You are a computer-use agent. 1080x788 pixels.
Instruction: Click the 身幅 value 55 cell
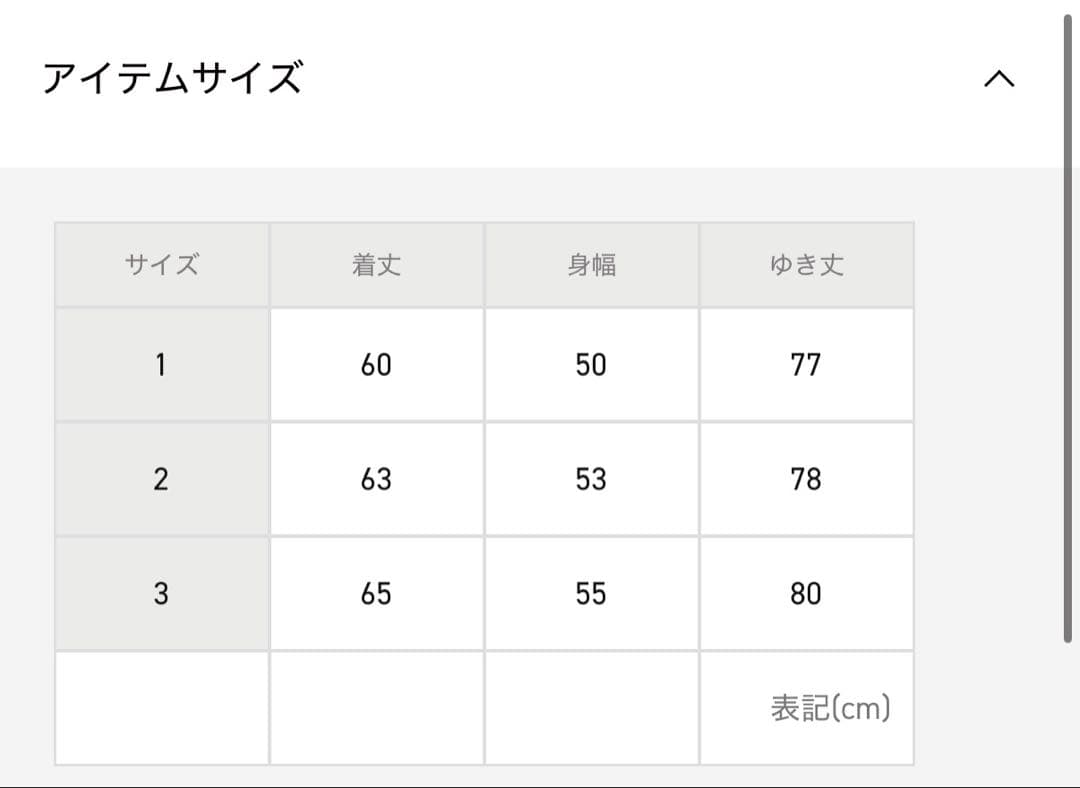pos(591,594)
